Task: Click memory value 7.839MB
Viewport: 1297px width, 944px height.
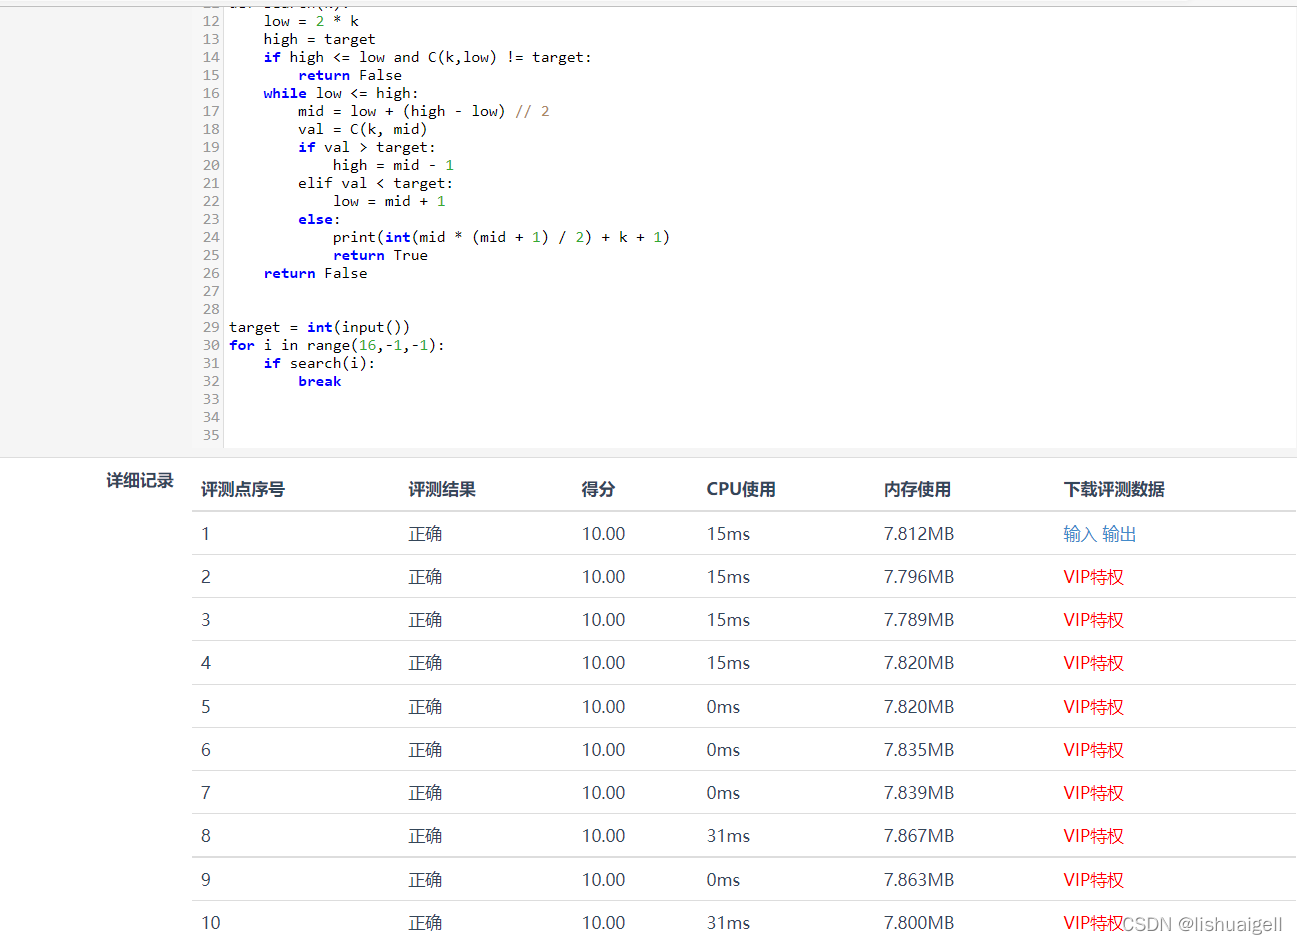Action: coord(919,793)
